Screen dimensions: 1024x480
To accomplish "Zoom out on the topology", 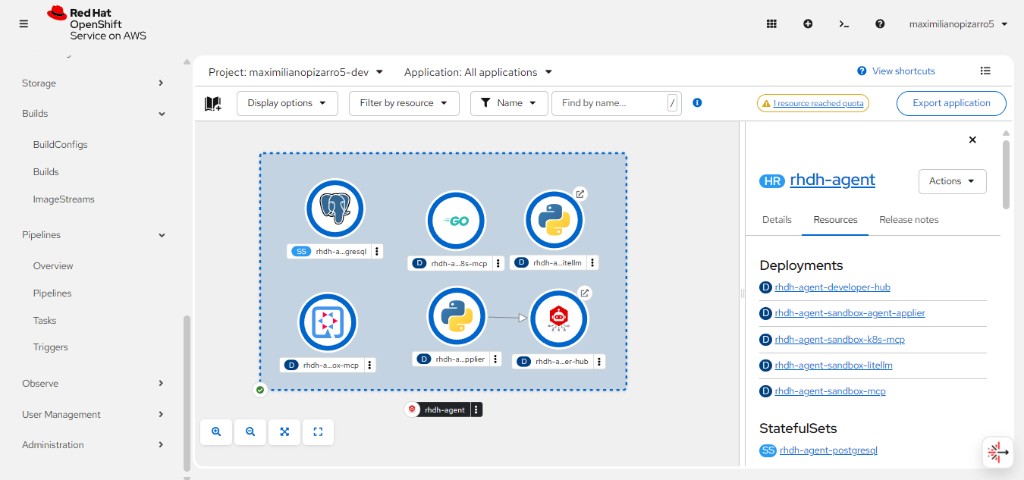I will coord(250,432).
